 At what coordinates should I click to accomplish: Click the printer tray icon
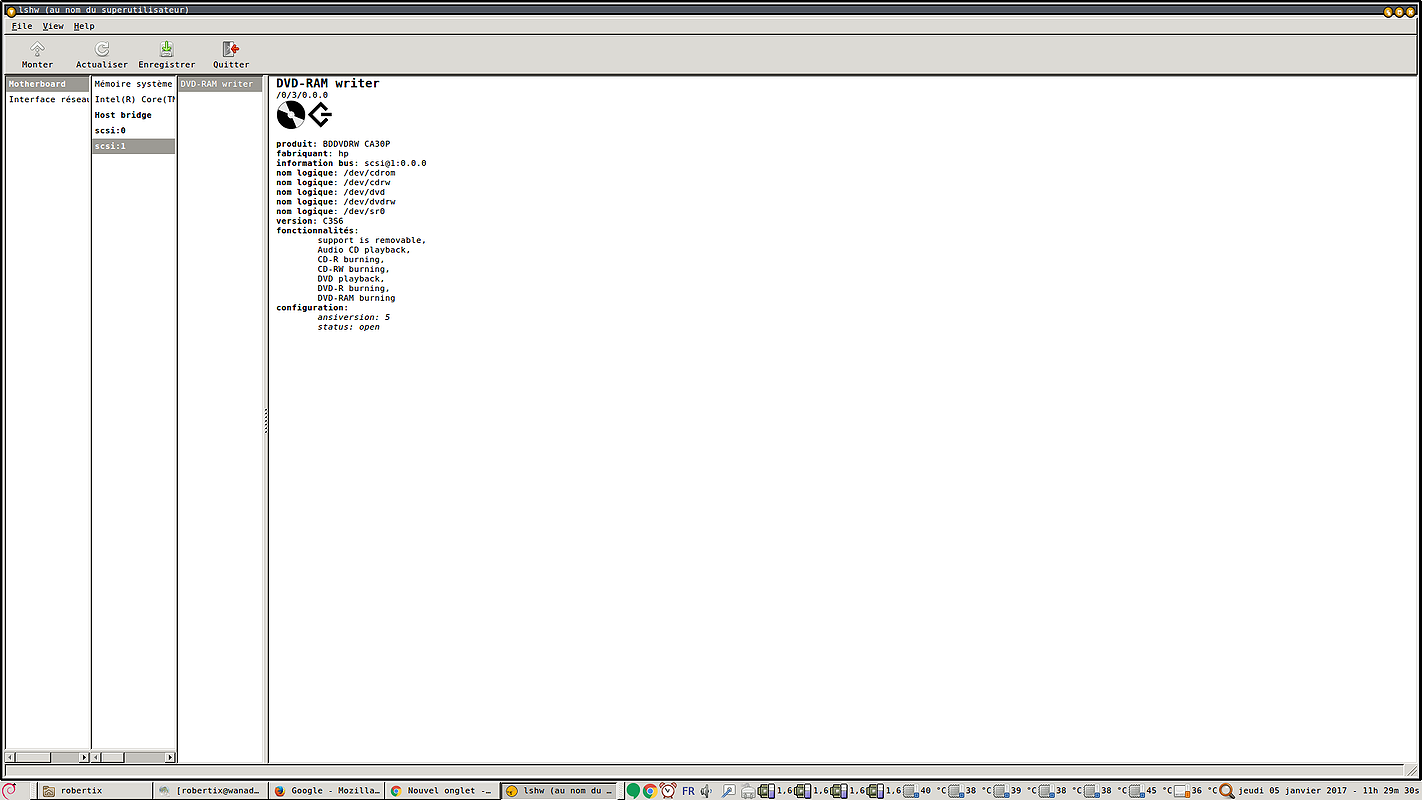tap(748, 790)
